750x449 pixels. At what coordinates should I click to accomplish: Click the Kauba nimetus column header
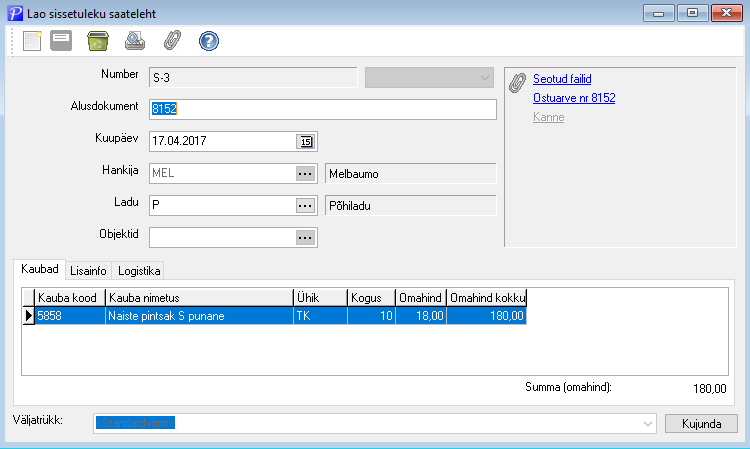click(x=199, y=298)
